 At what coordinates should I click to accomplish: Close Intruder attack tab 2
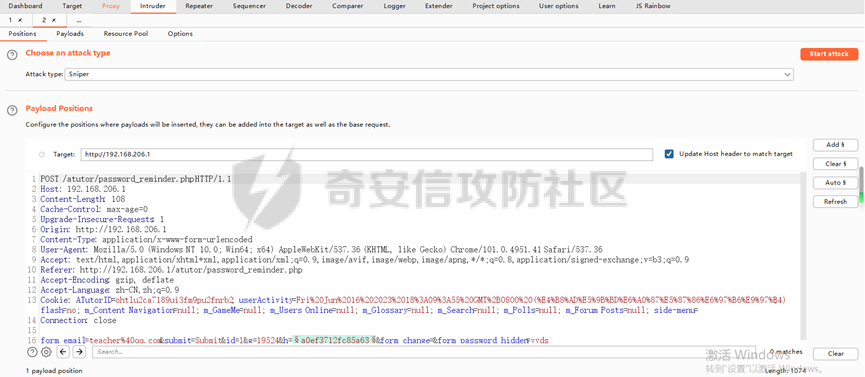point(54,20)
